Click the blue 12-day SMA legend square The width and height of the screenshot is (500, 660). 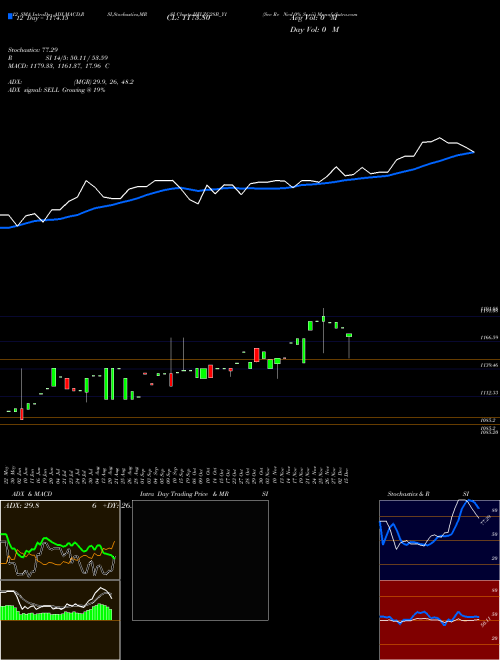pos(11,17)
